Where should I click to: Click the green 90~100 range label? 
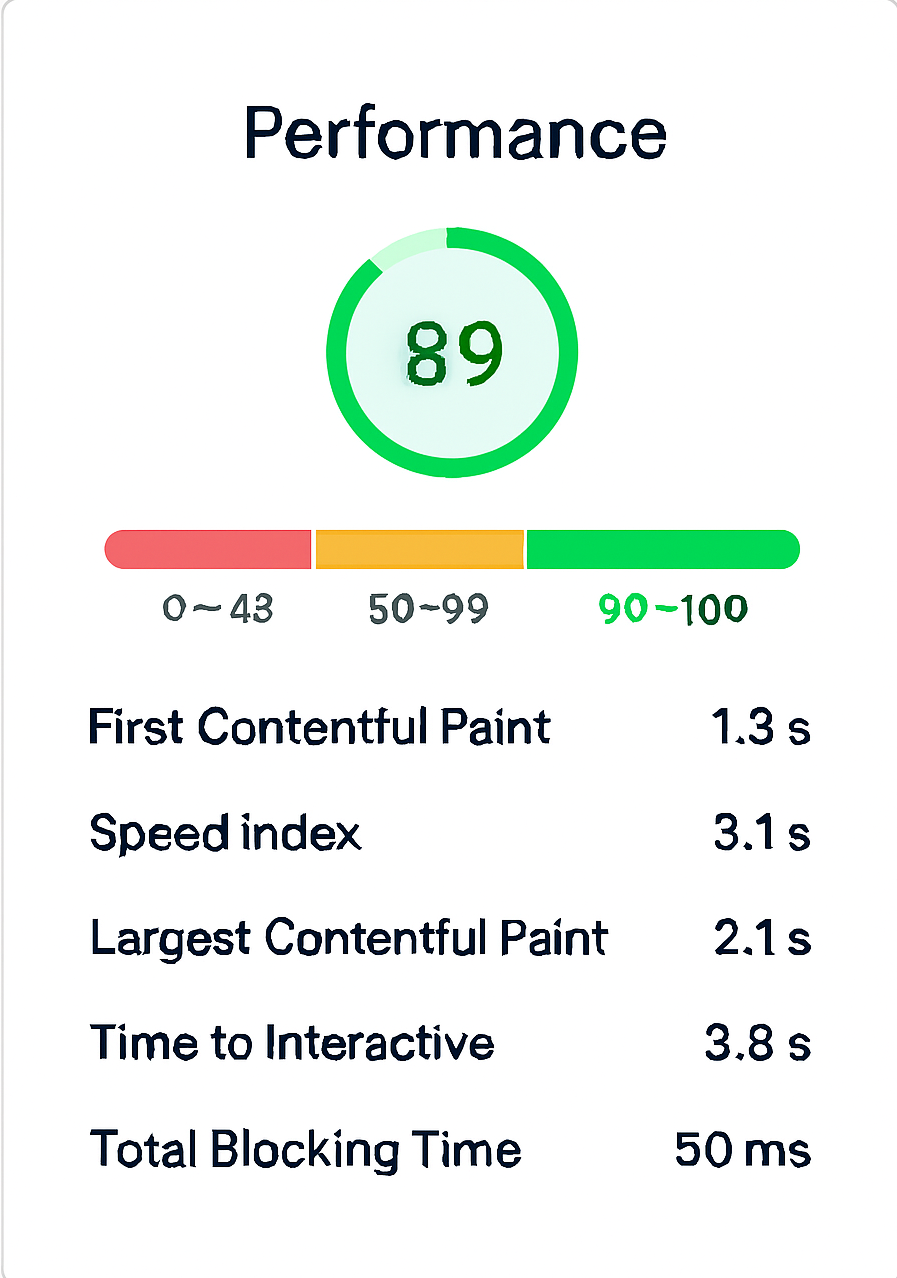(x=672, y=608)
